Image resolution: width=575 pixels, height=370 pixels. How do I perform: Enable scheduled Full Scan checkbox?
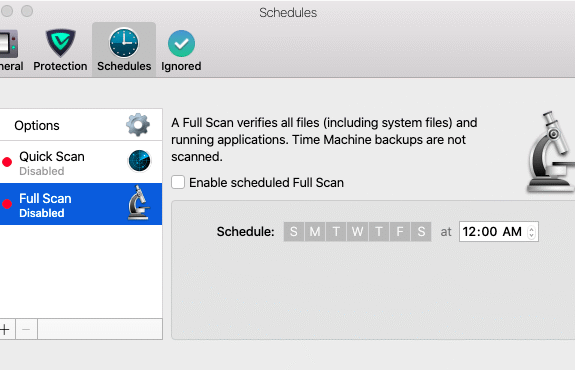178,182
